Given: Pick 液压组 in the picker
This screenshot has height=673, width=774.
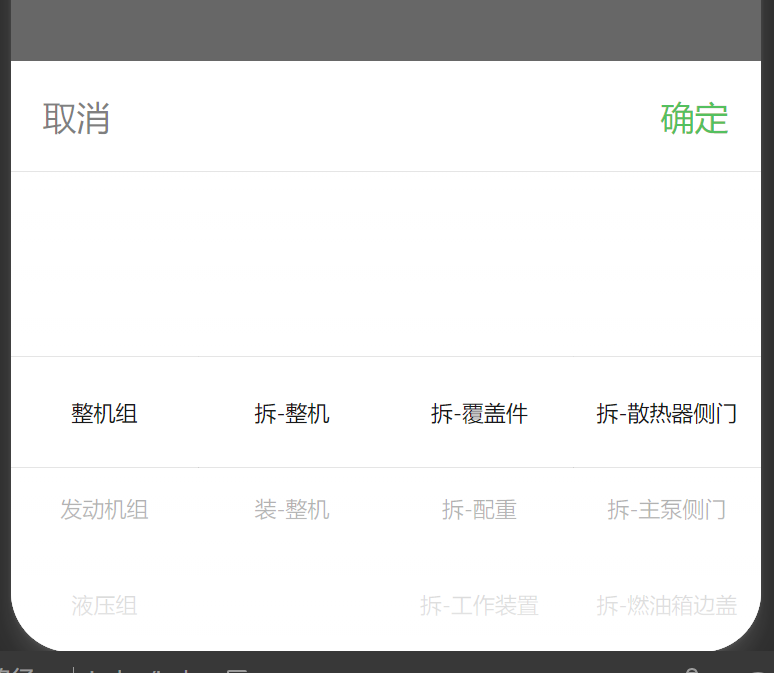Looking at the screenshot, I should coord(104,605).
